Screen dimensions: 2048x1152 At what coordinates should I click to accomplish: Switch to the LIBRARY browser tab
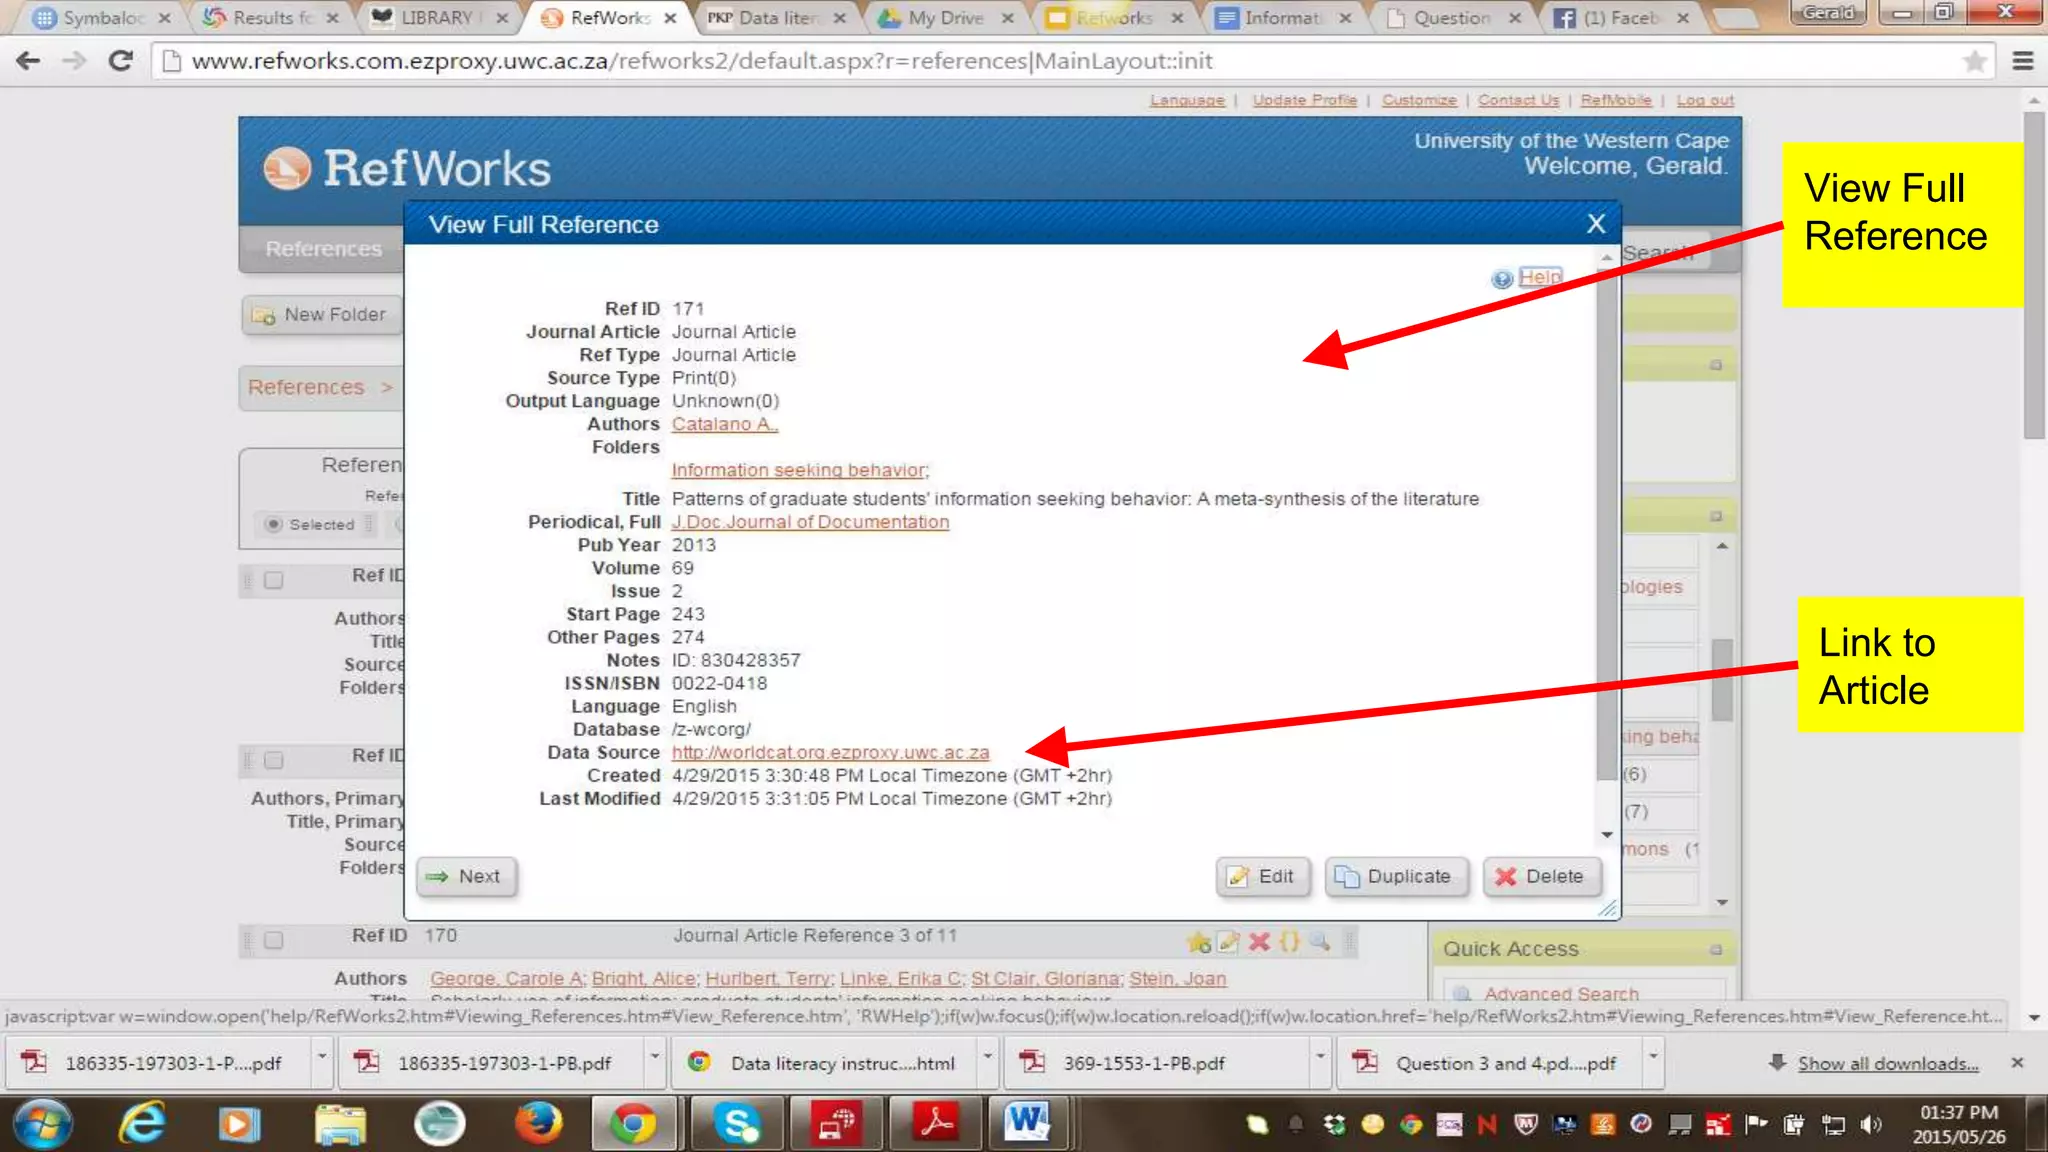click(x=436, y=18)
